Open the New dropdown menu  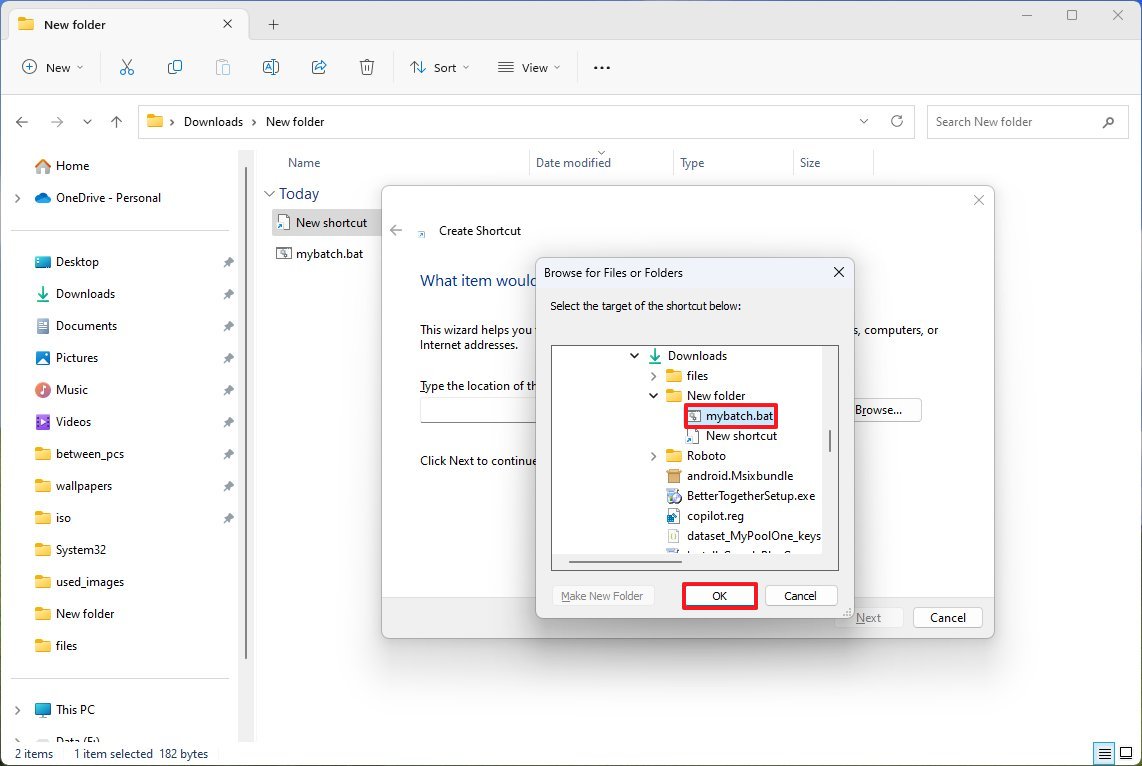(53, 67)
